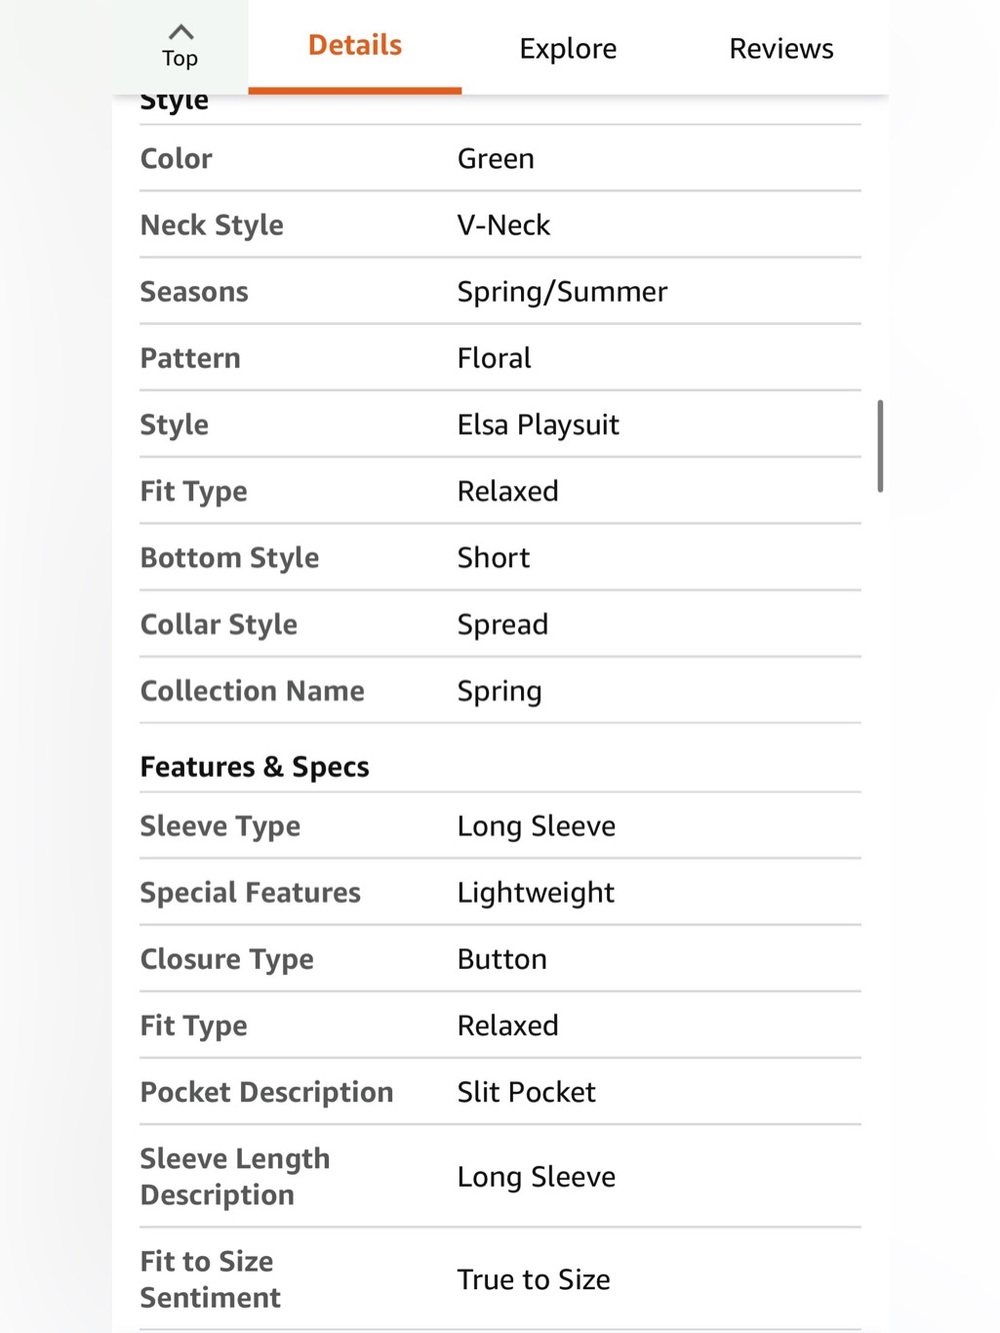The image size is (1000, 1333).
Task: Click the Seasons Spring/Summer value
Action: (562, 292)
